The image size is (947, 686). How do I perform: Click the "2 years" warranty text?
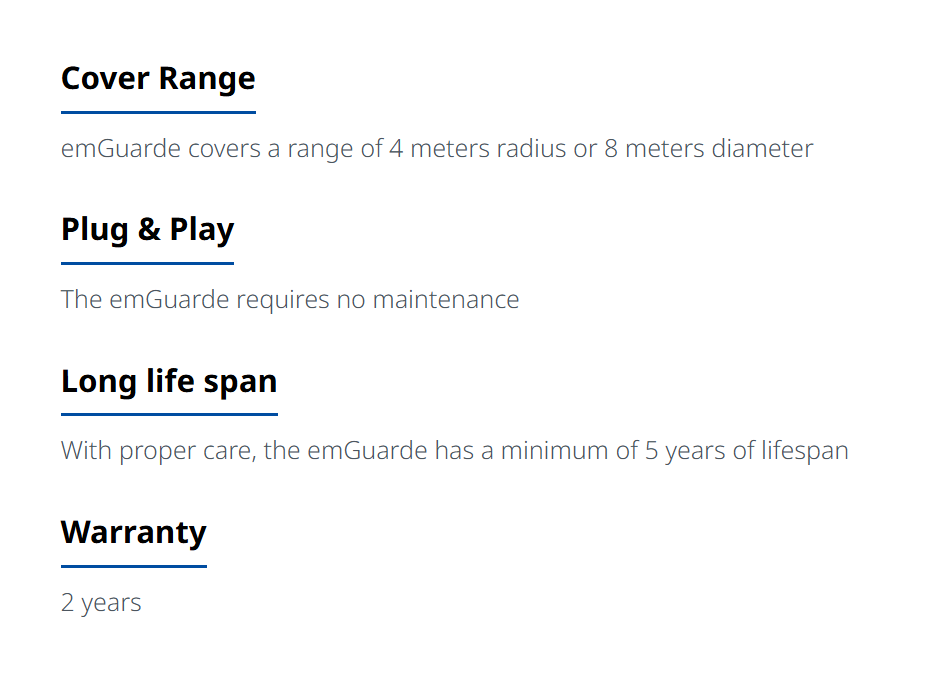point(101,603)
